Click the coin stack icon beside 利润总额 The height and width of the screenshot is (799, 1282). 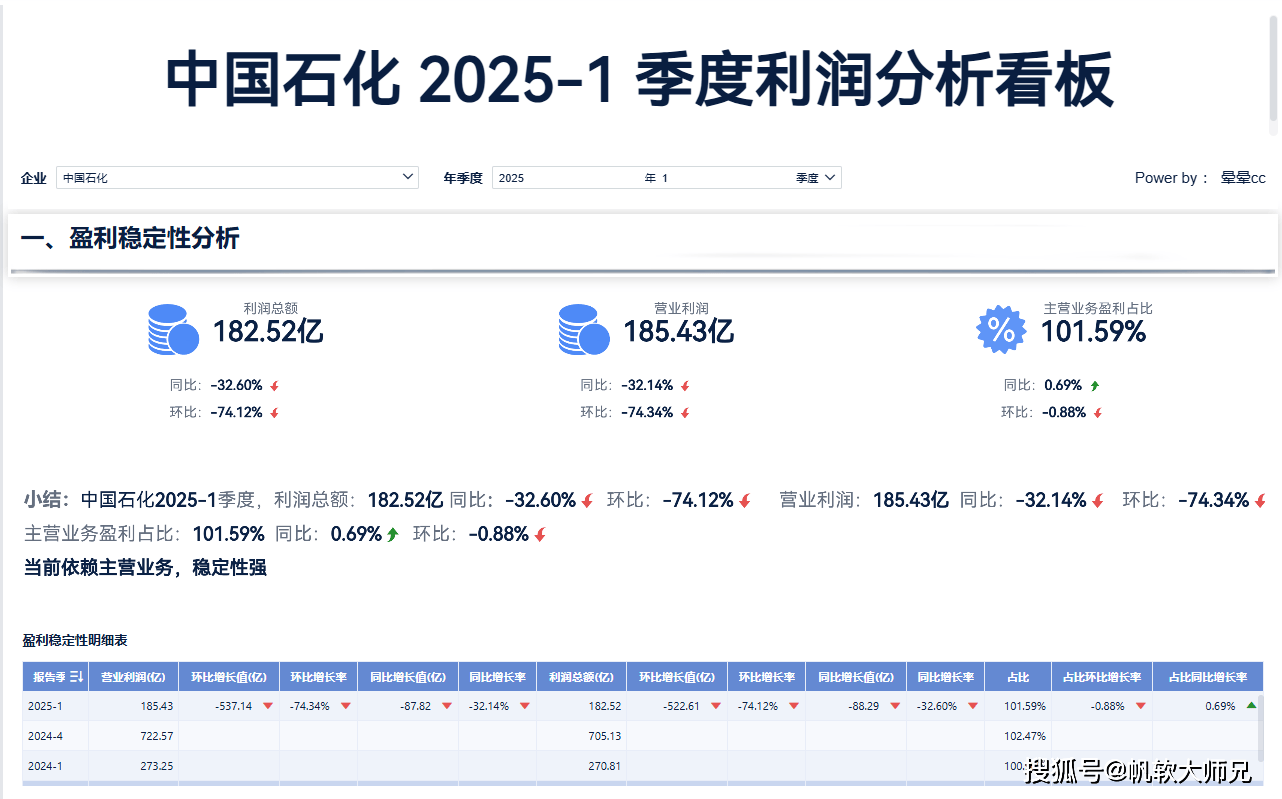(x=173, y=330)
